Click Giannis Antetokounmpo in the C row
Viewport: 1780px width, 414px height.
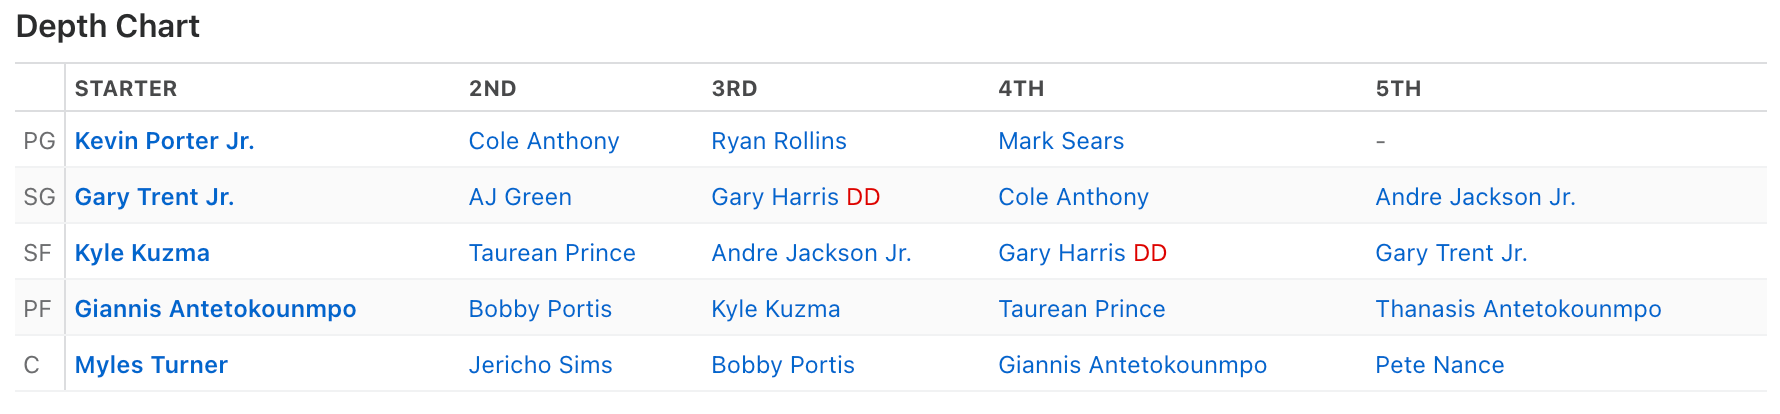click(1132, 365)
